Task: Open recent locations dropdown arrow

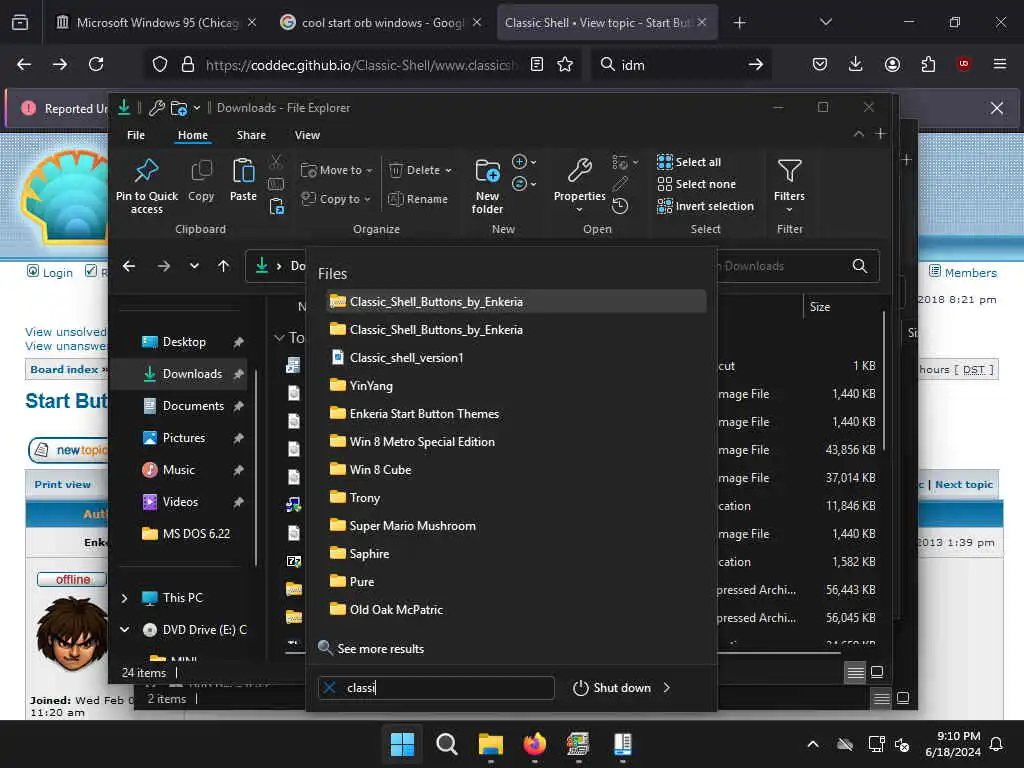Action: pos(194,266)
